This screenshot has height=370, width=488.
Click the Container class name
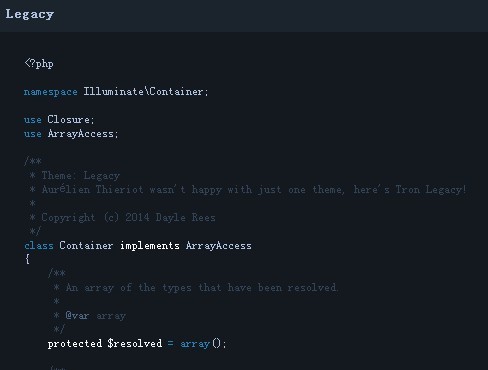pos(86,246)
